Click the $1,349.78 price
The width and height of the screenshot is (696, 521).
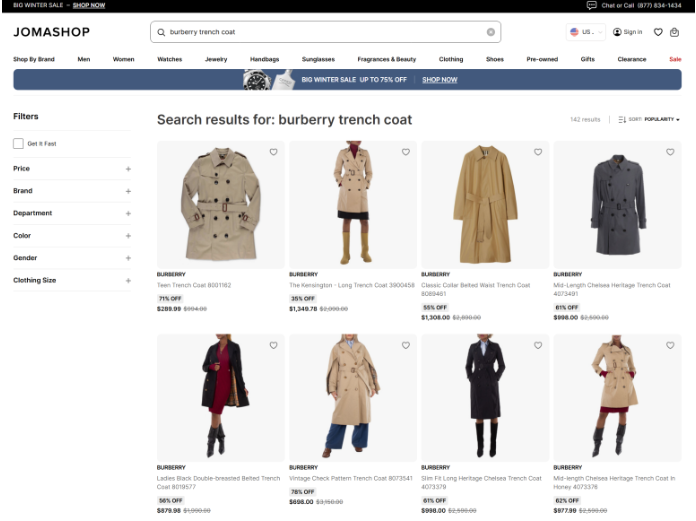point(303,309)
